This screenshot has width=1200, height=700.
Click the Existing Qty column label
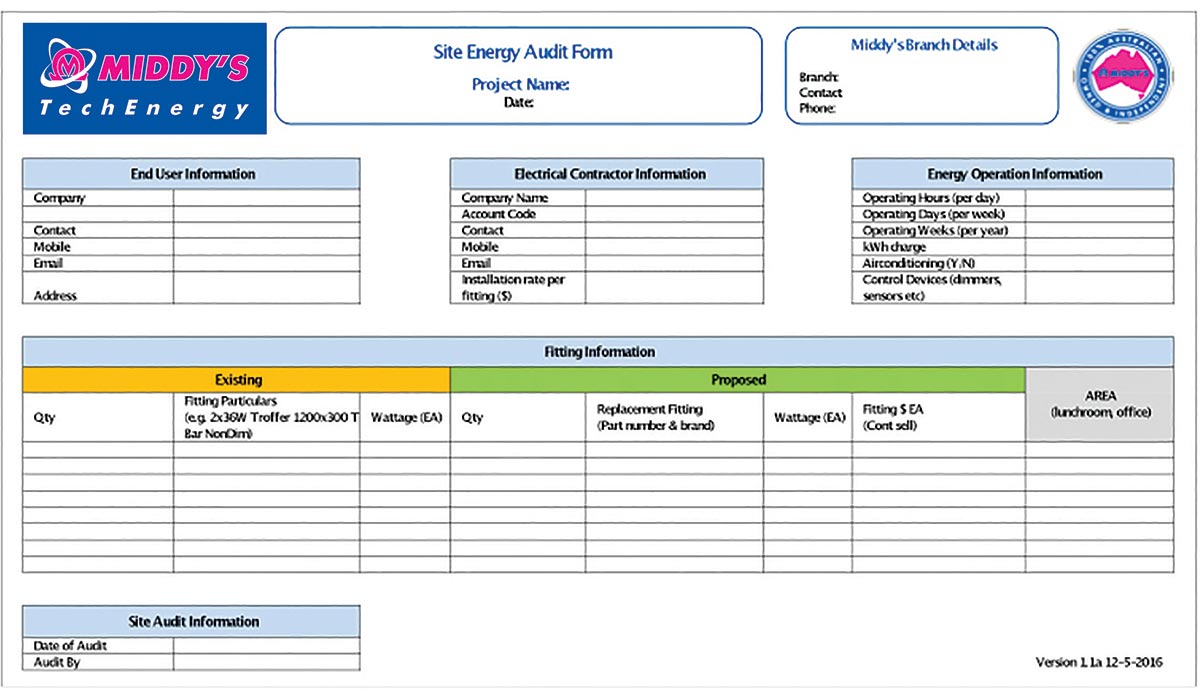[x=45, y=418]
